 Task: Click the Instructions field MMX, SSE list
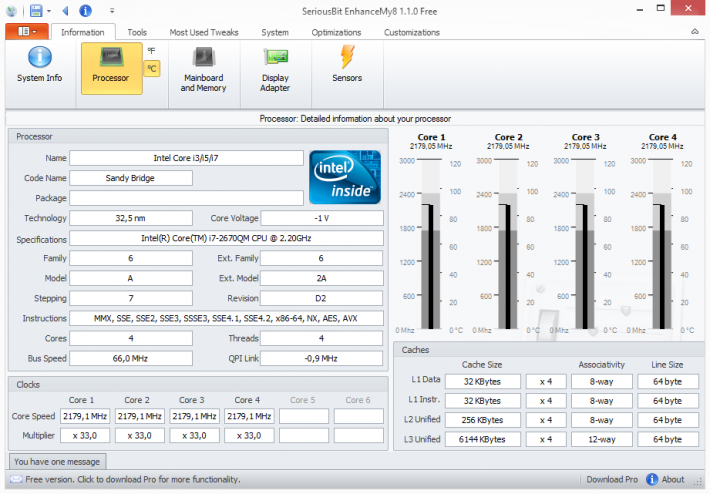[226, 318]
